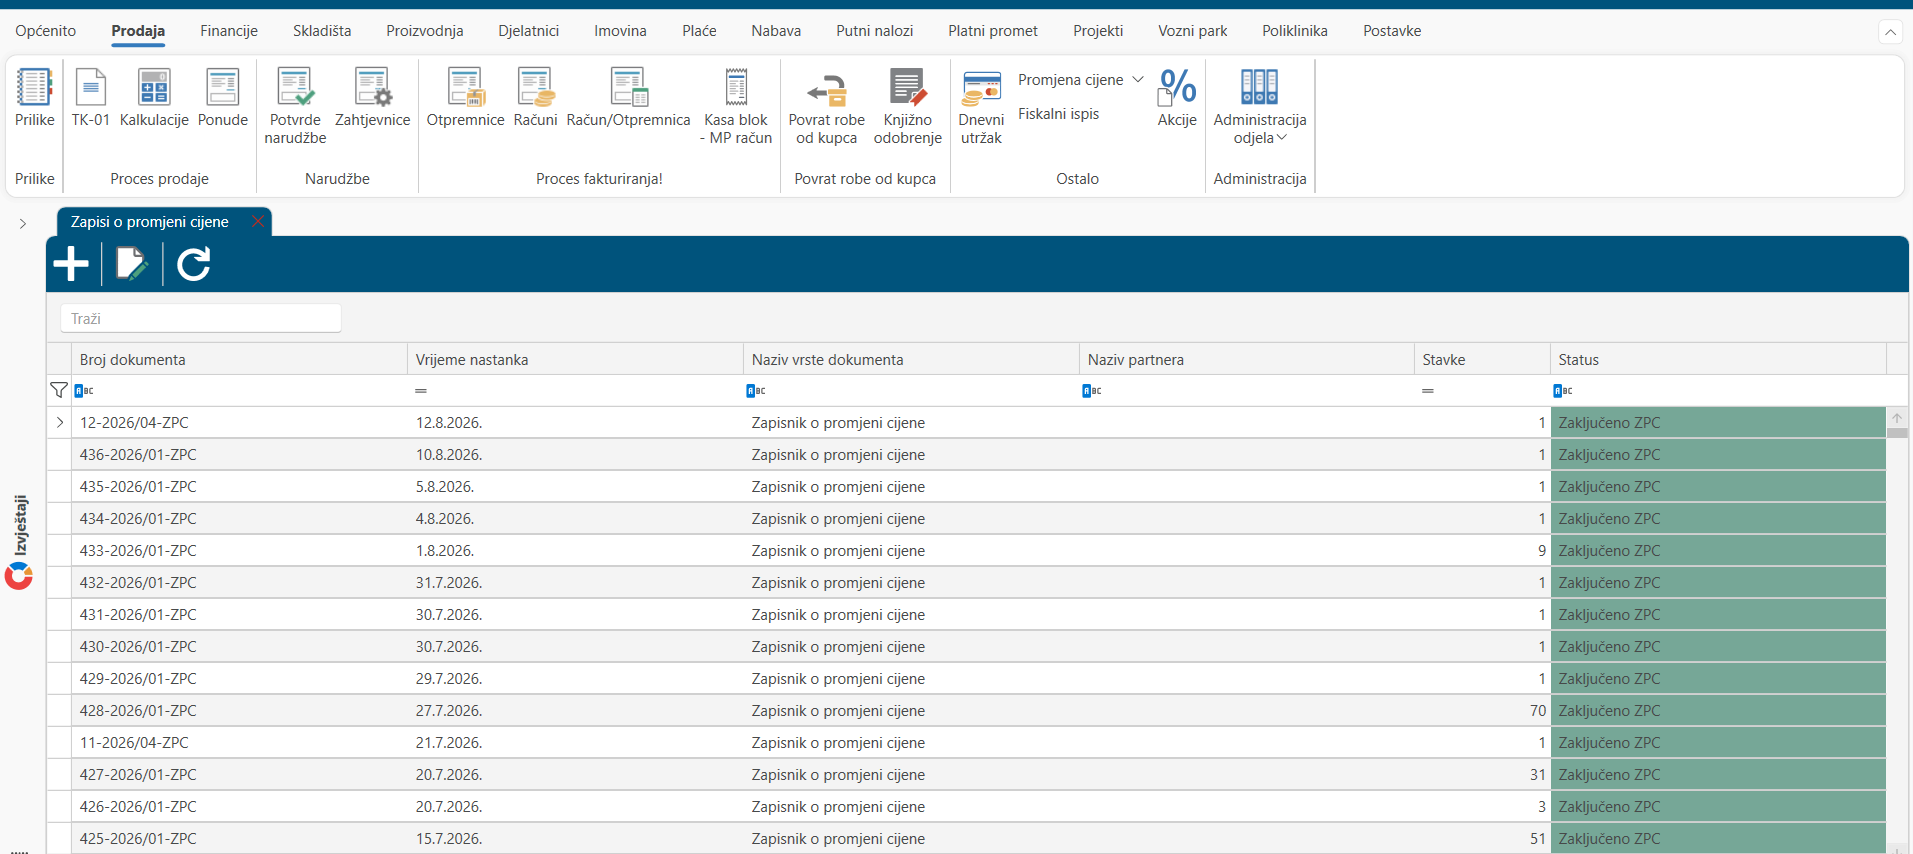
Task: Click the table filter funnel icon
Action: click(x=59, y=390)
